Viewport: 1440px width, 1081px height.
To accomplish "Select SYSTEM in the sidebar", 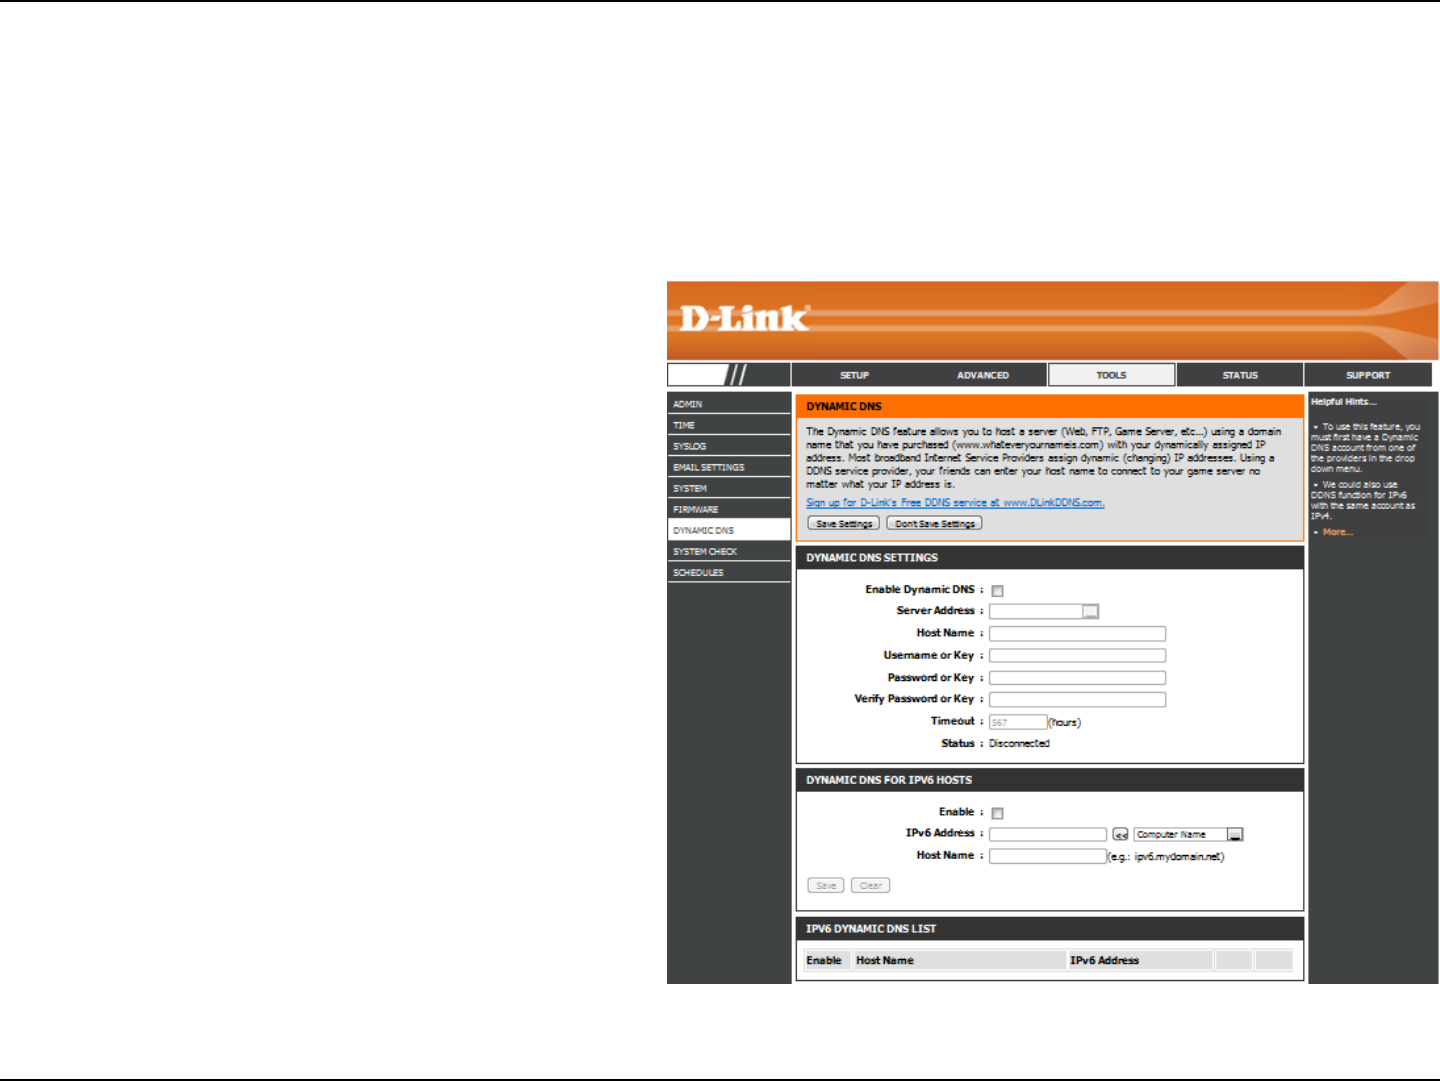I will point(729,488).
